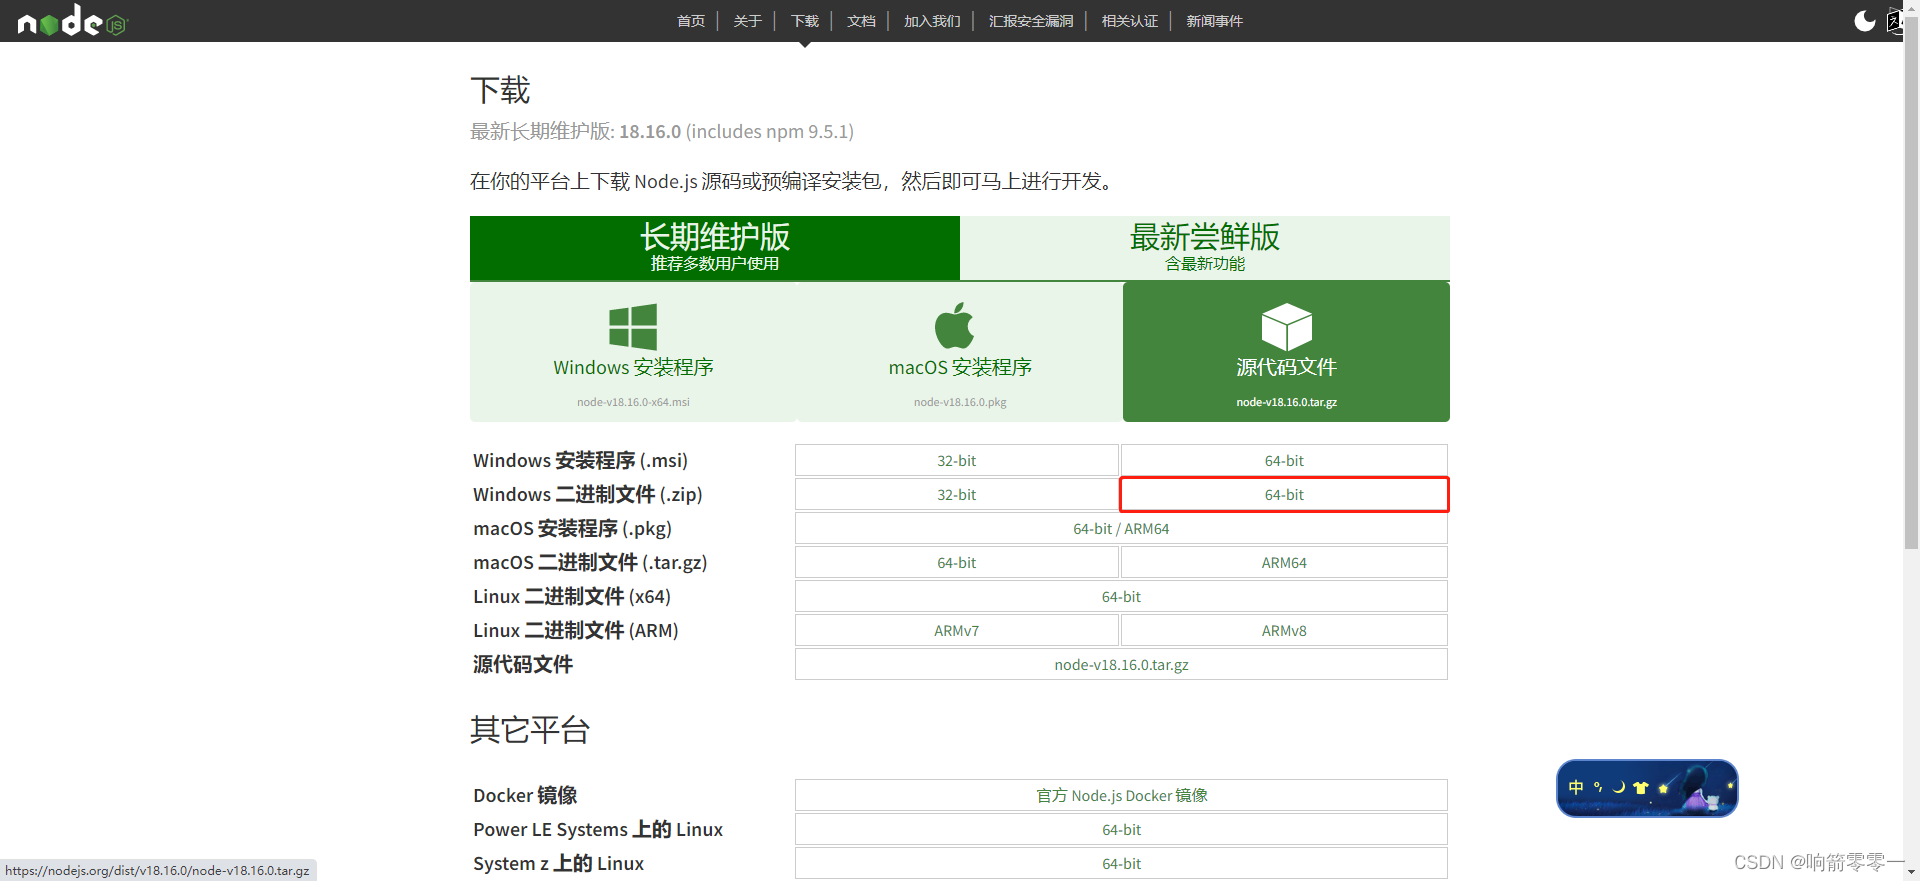Click the star icon in IME bar
The width and height of the screenshot is (1920, 881).
click(1663, 788)
